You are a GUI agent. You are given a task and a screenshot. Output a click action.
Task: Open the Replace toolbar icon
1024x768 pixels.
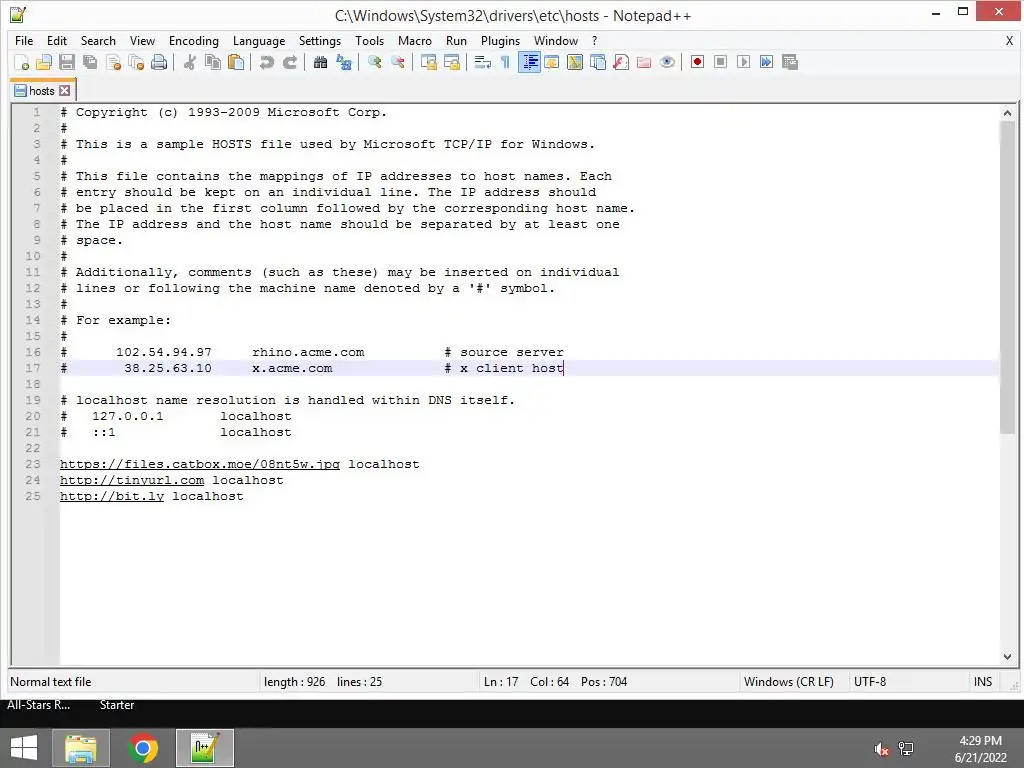(344, 62)
